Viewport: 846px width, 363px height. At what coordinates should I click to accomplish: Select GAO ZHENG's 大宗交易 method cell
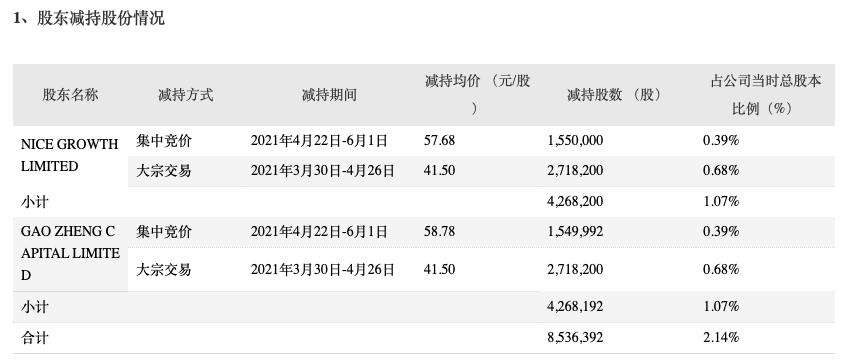[163, 269]
